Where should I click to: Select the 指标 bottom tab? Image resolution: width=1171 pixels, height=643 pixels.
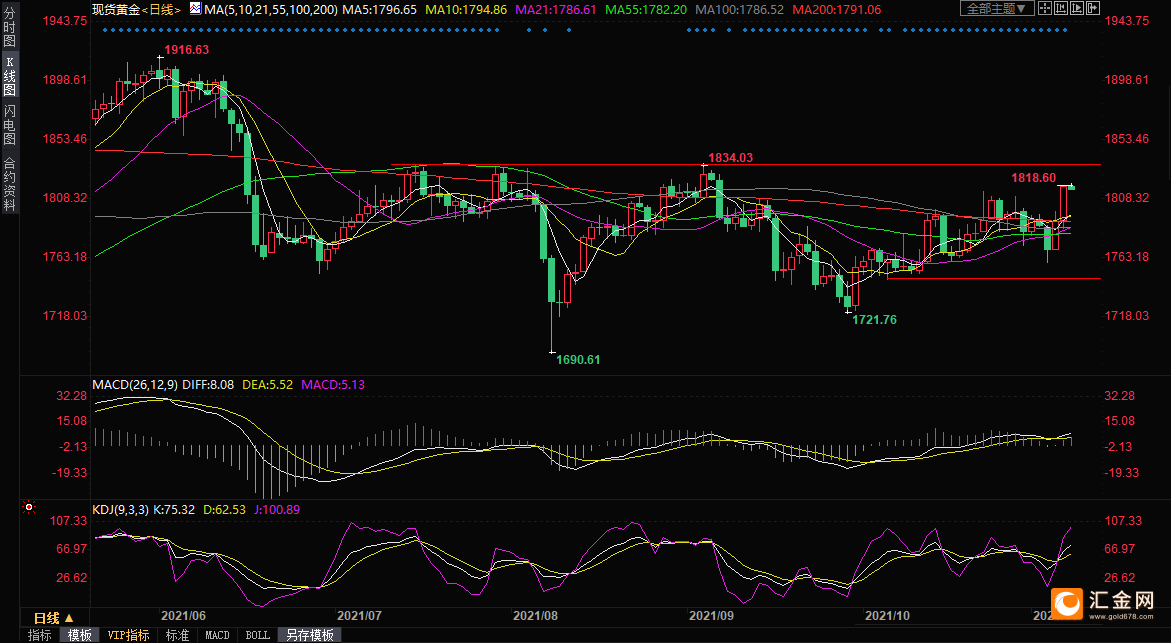pyautogui.click(x=40, y=635)
